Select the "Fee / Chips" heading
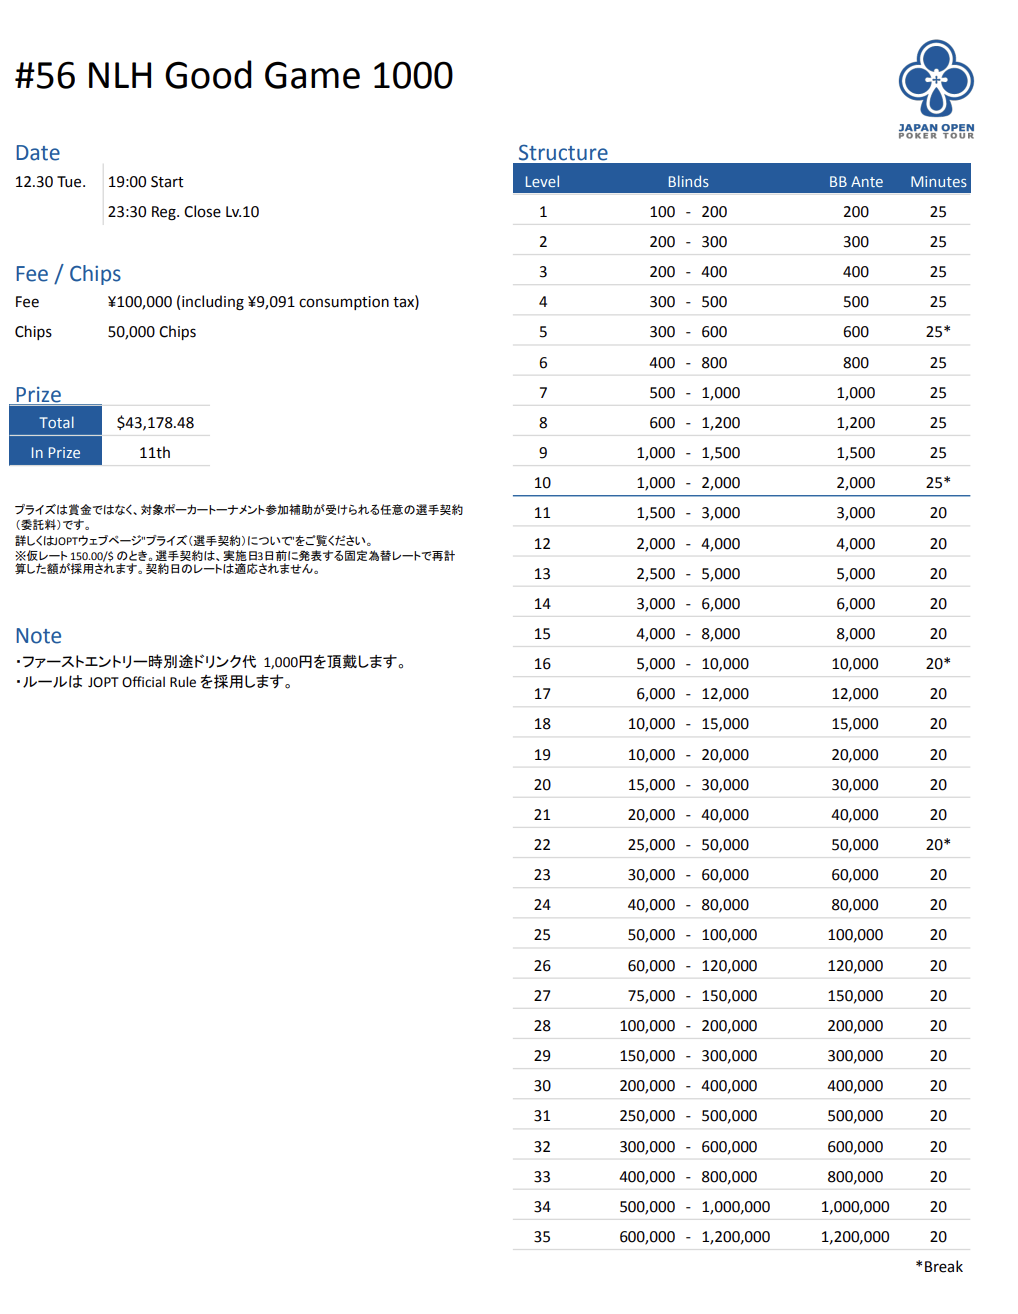 coord(68,274)
